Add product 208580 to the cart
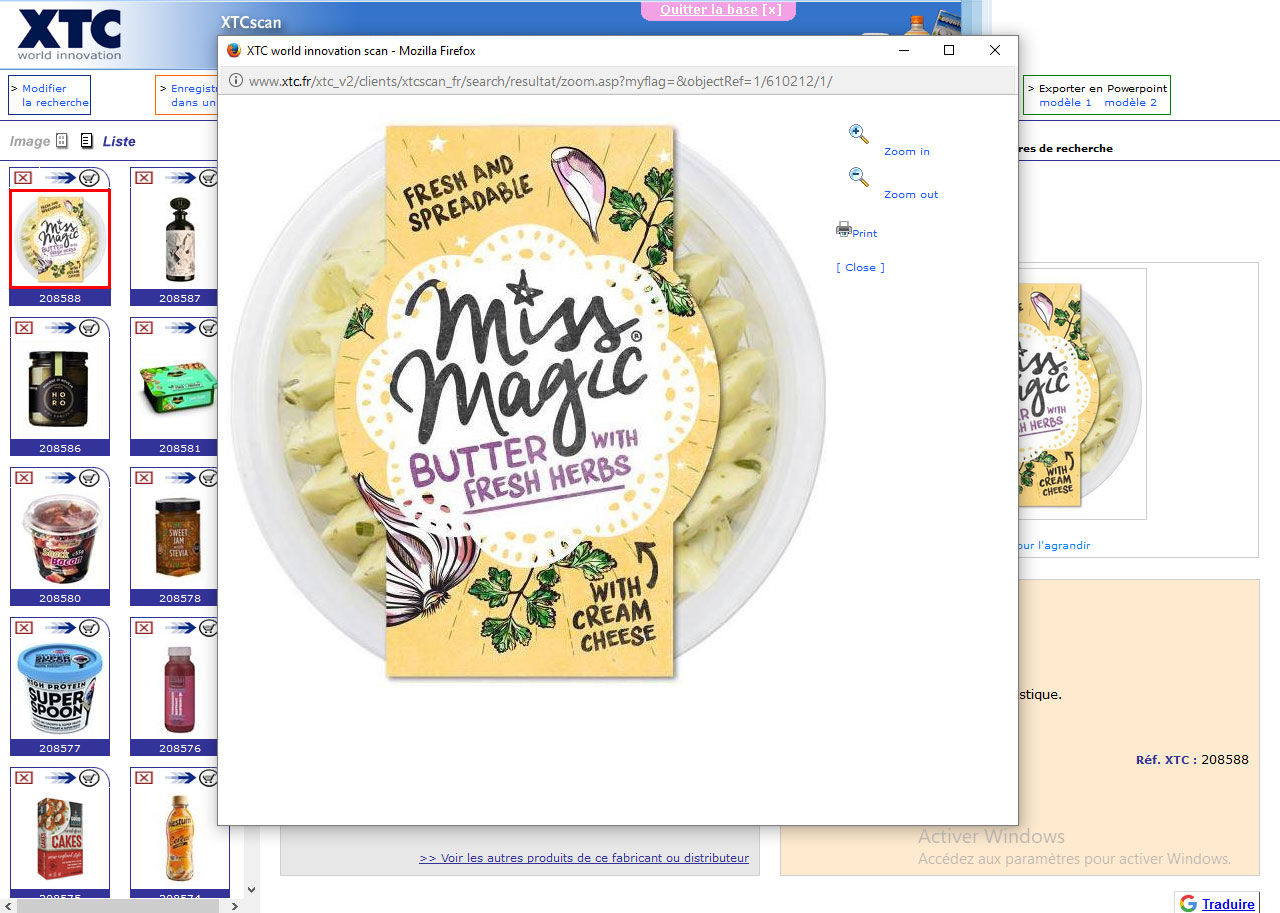The image size is (1280, 913). pyautogui.click(x=89, y=477)
